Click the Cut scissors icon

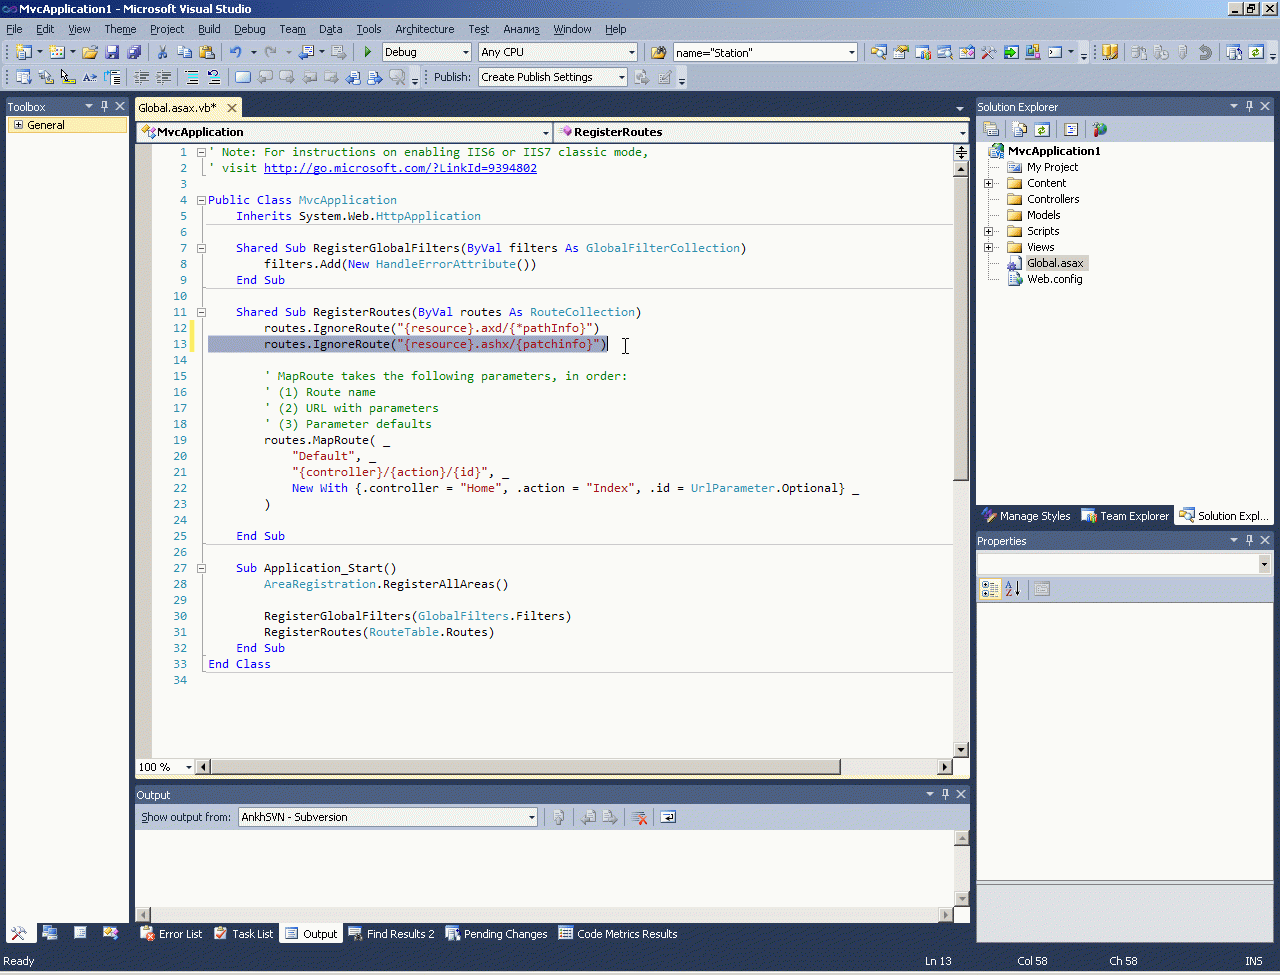[x=162, y=52]
